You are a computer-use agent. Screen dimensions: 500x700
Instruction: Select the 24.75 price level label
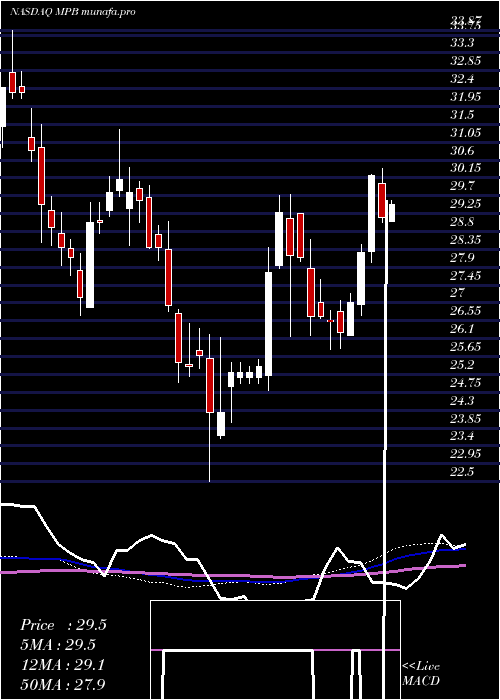(x=466, y=383)
